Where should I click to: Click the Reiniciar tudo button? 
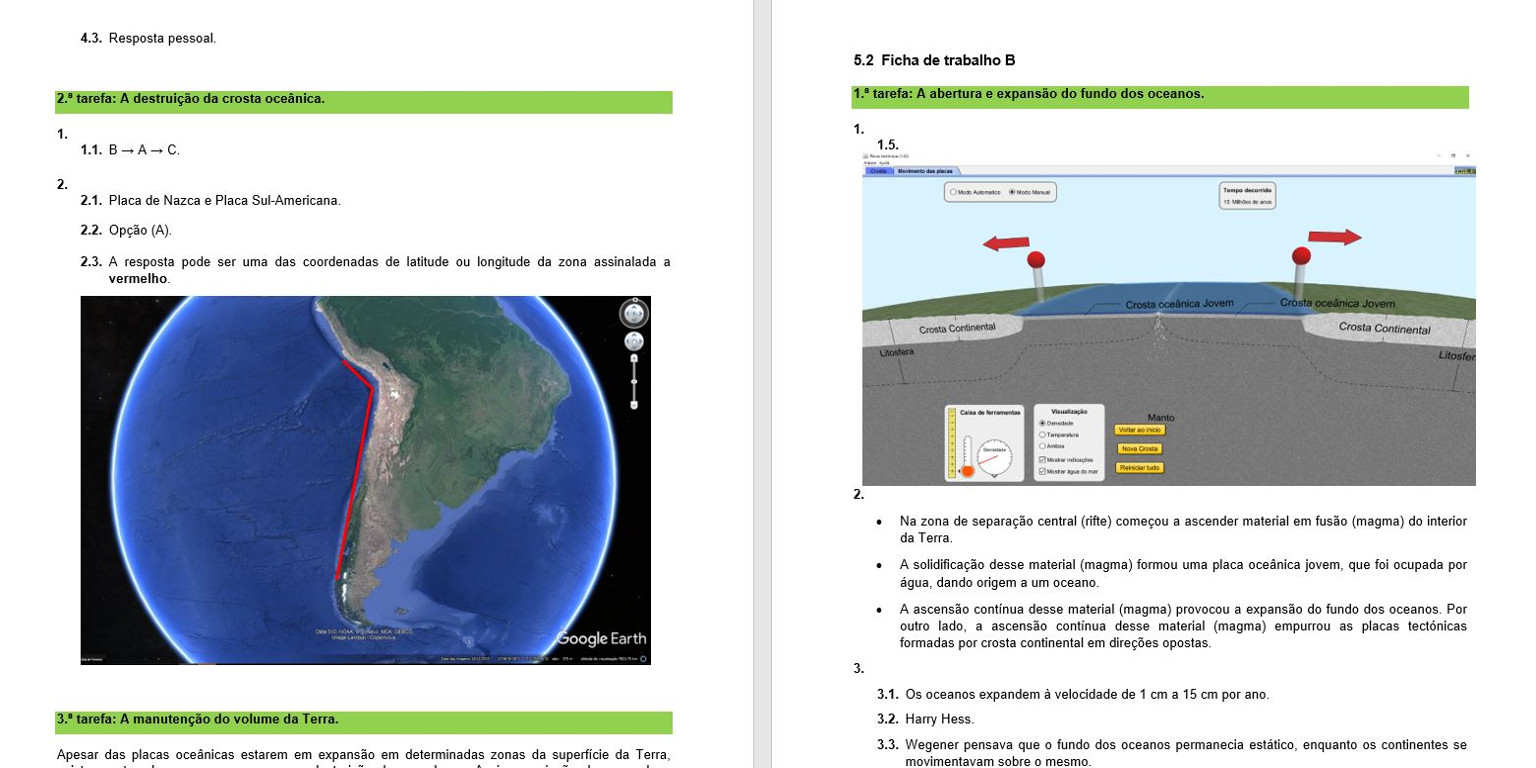pos(1140,468)
